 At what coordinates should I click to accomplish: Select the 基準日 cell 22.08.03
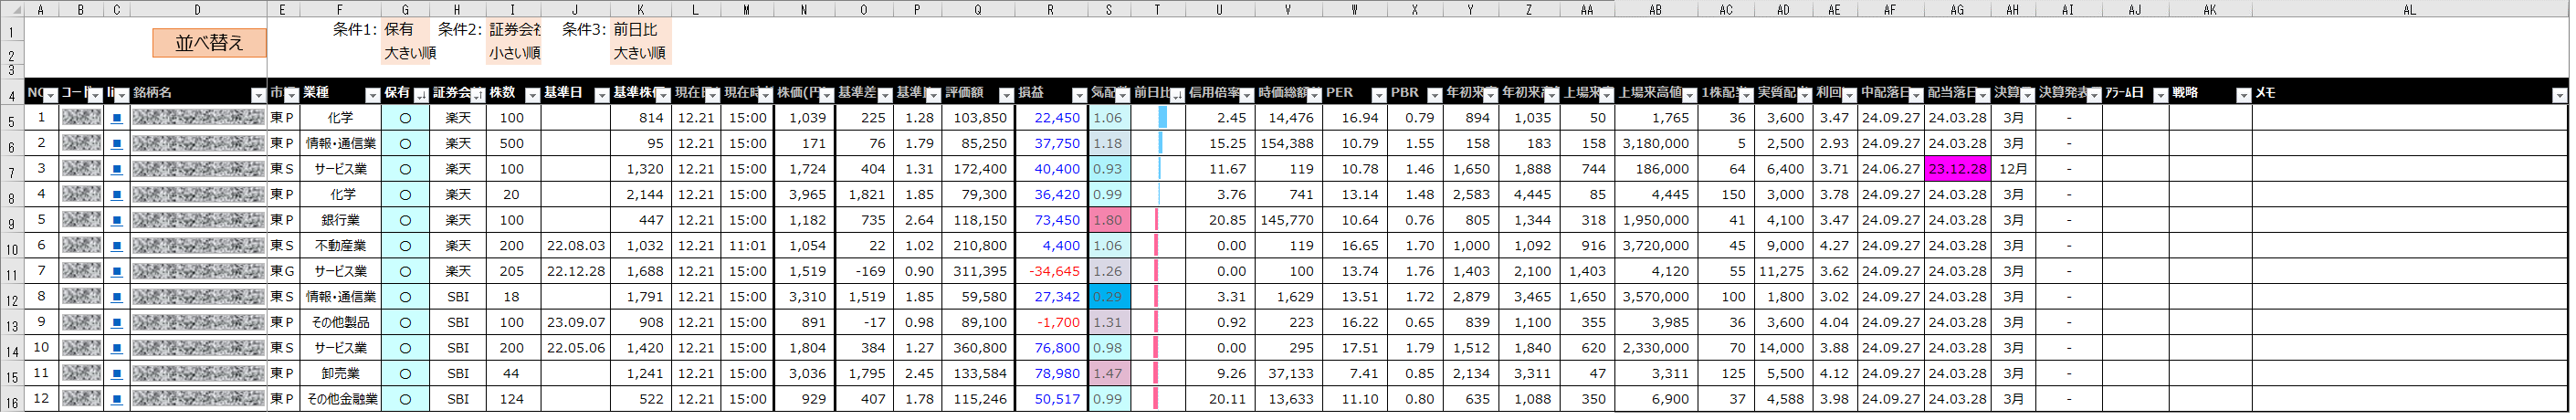tap(575, 246)
